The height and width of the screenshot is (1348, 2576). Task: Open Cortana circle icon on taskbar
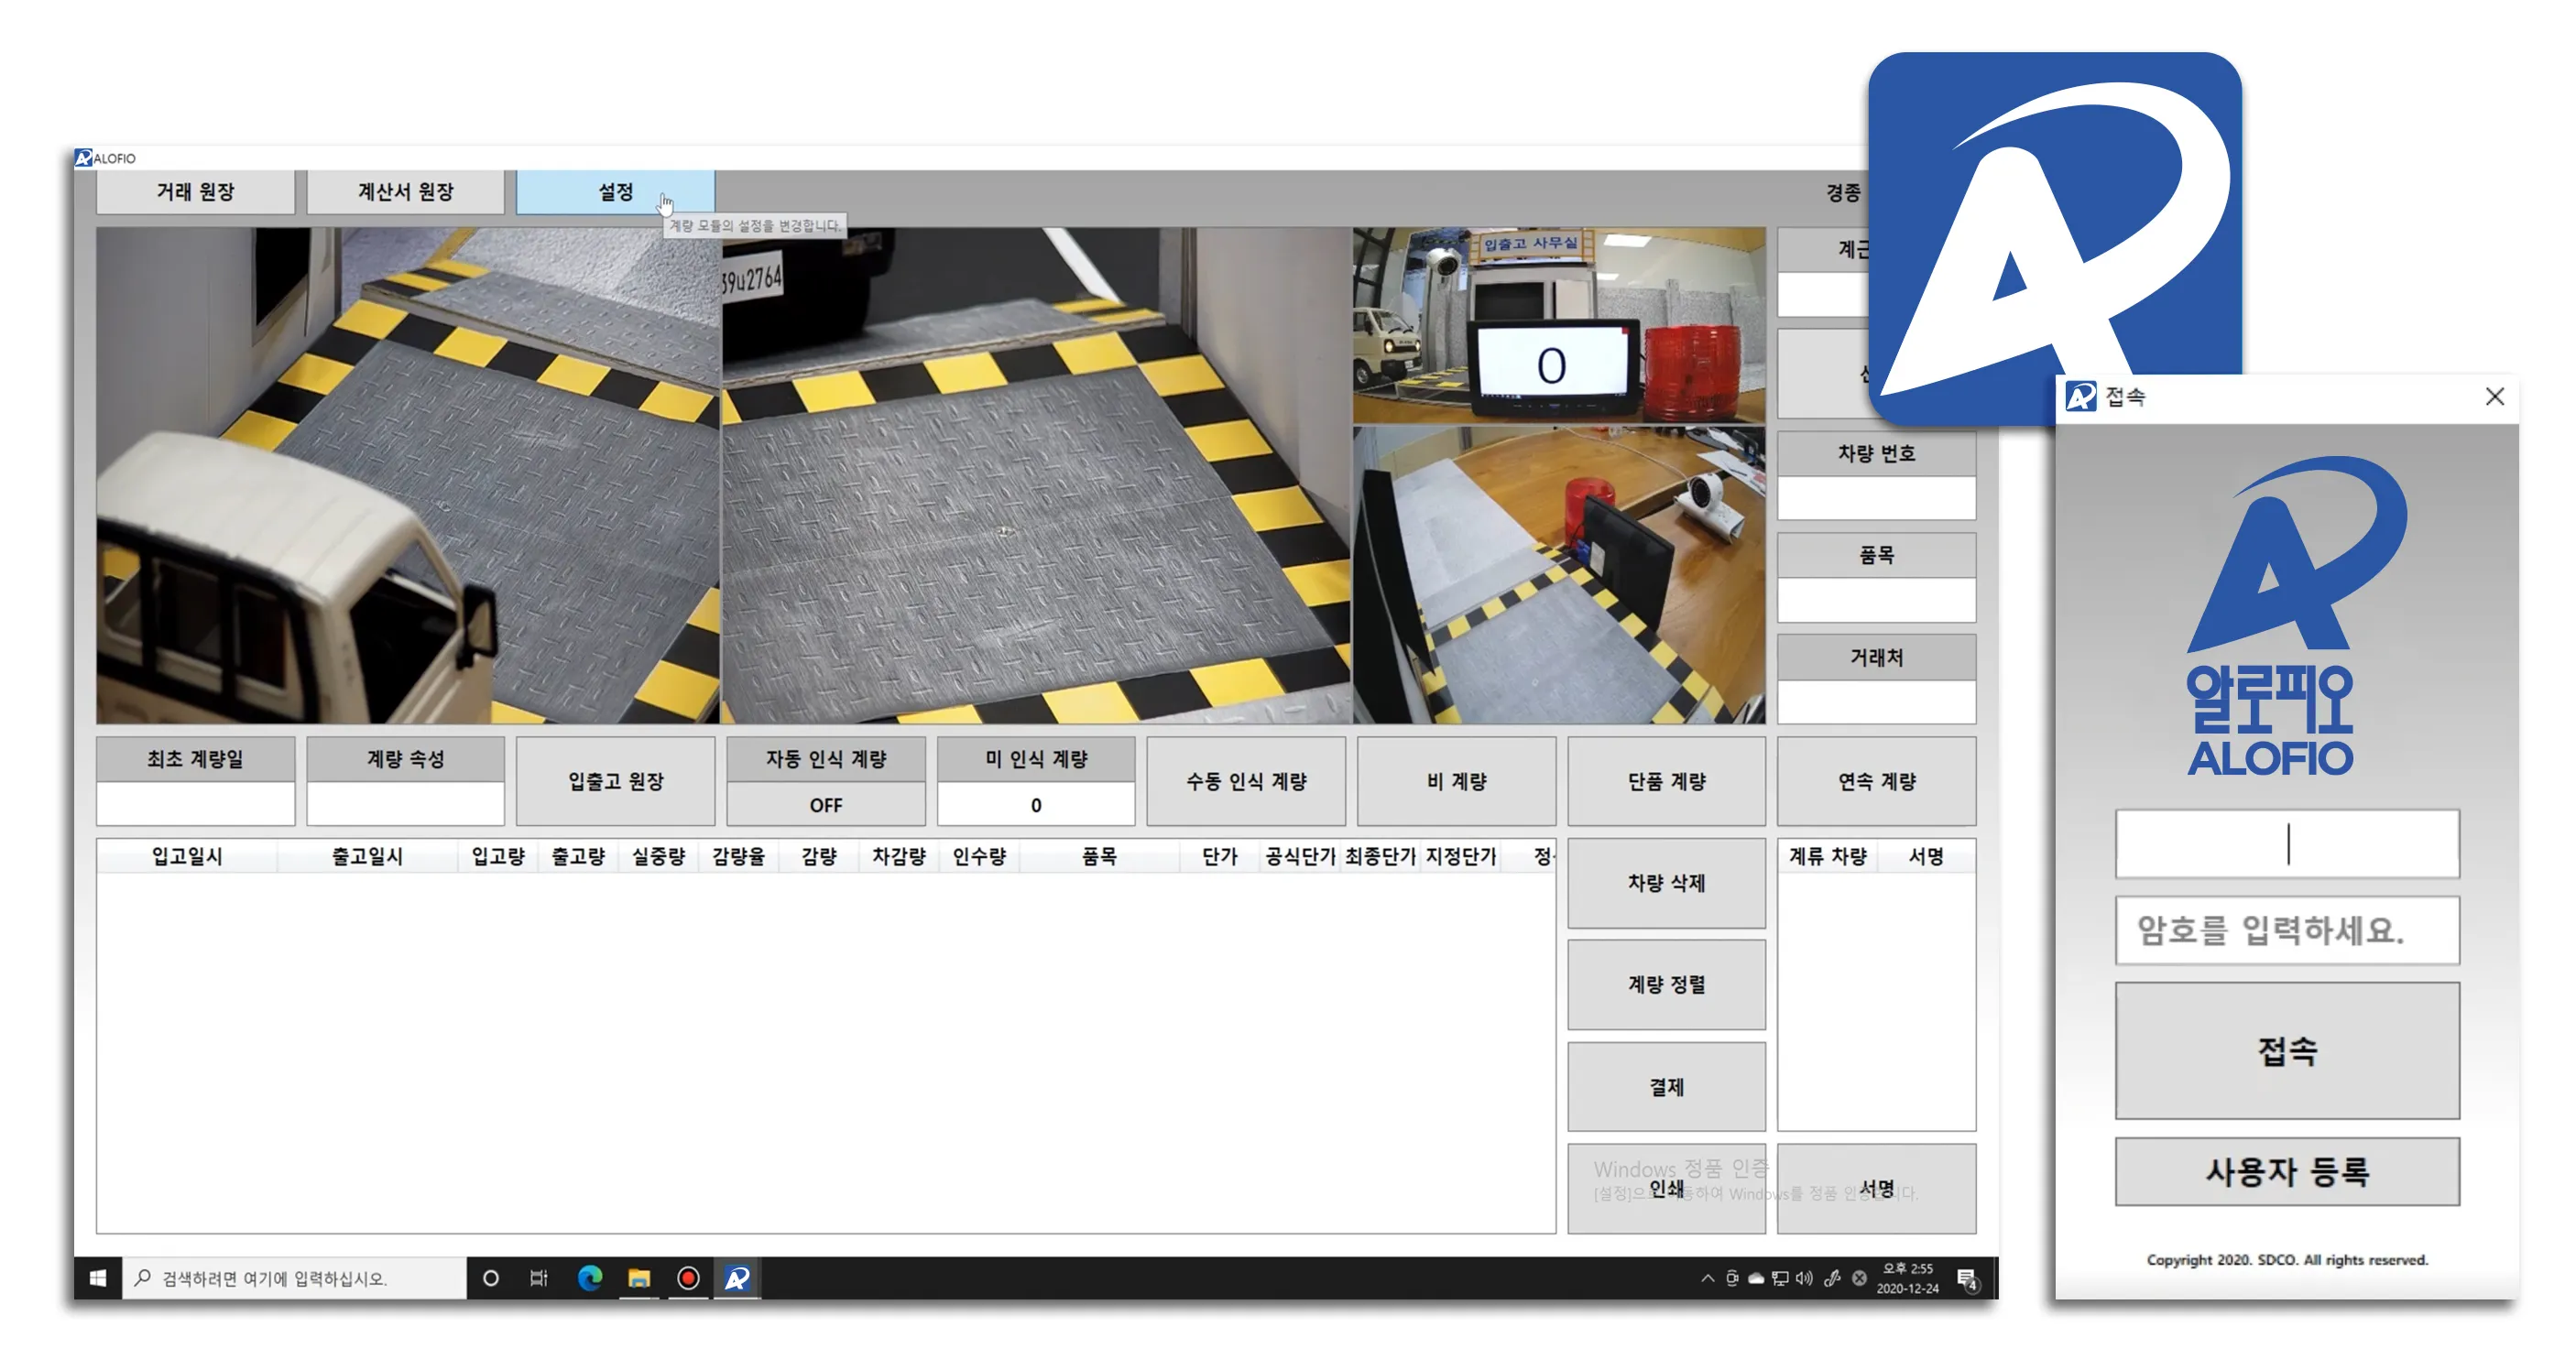490,1278
